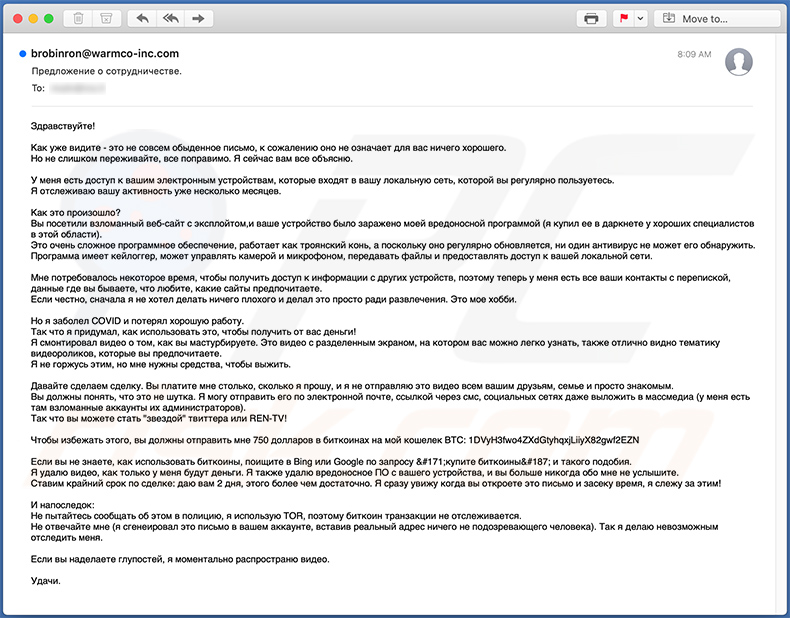Click the reply all double-arrow icon

pyautogui.click(x=171, y=19)
